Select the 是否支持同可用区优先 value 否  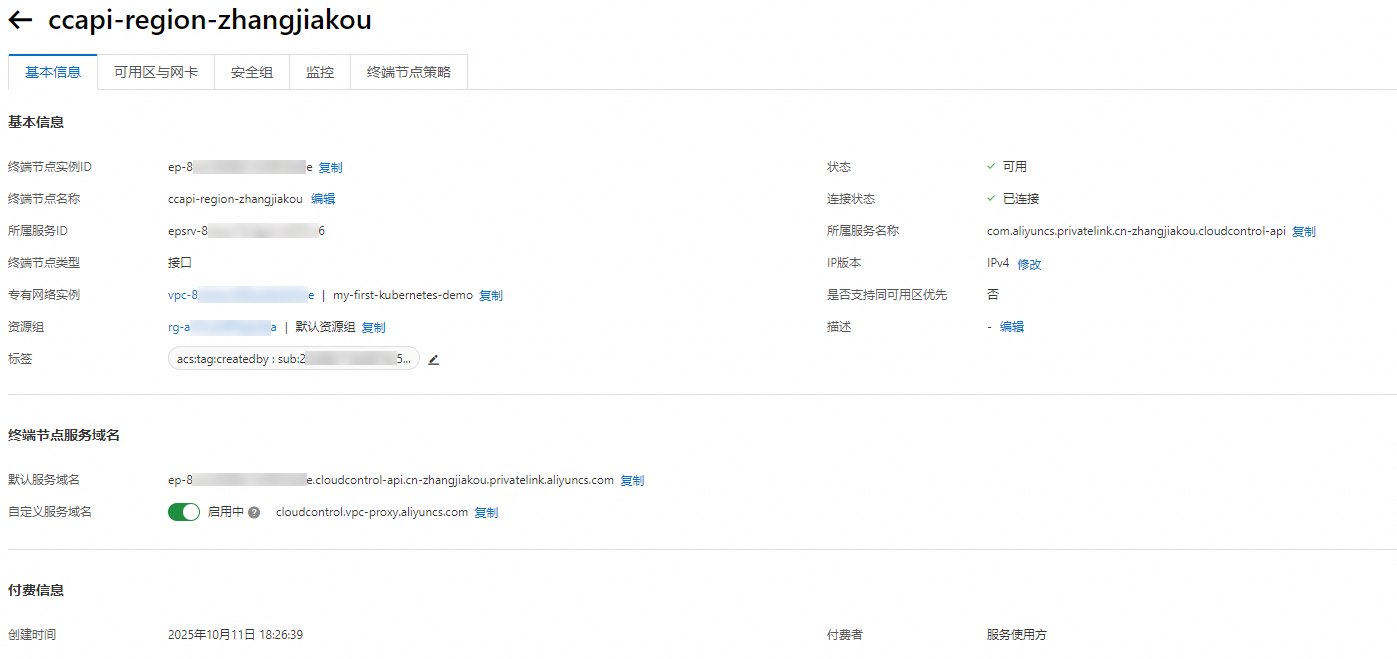coord(993,295)
